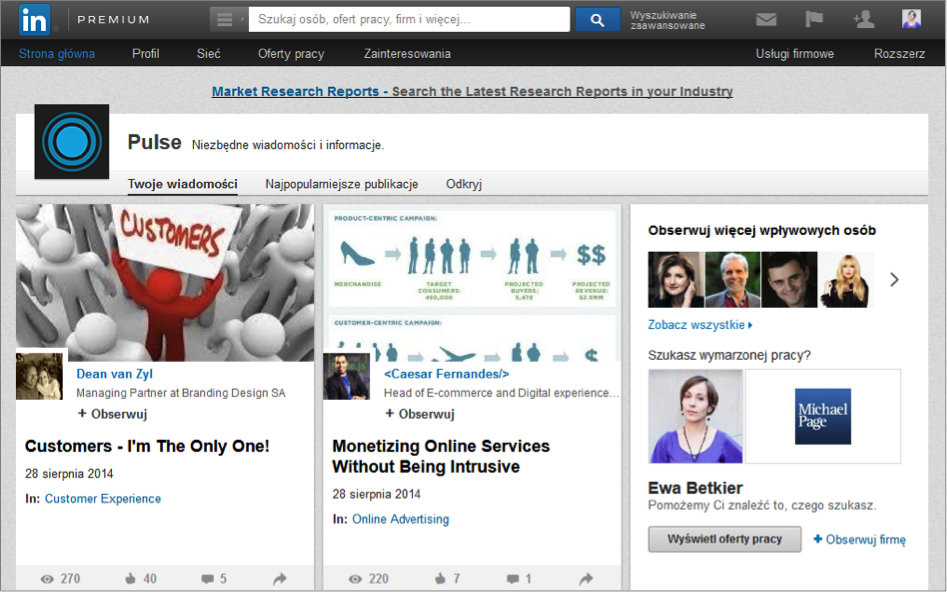
Task: Open the Online Advertising channel link
Action: pyautogui.click(x=400, y=519)
